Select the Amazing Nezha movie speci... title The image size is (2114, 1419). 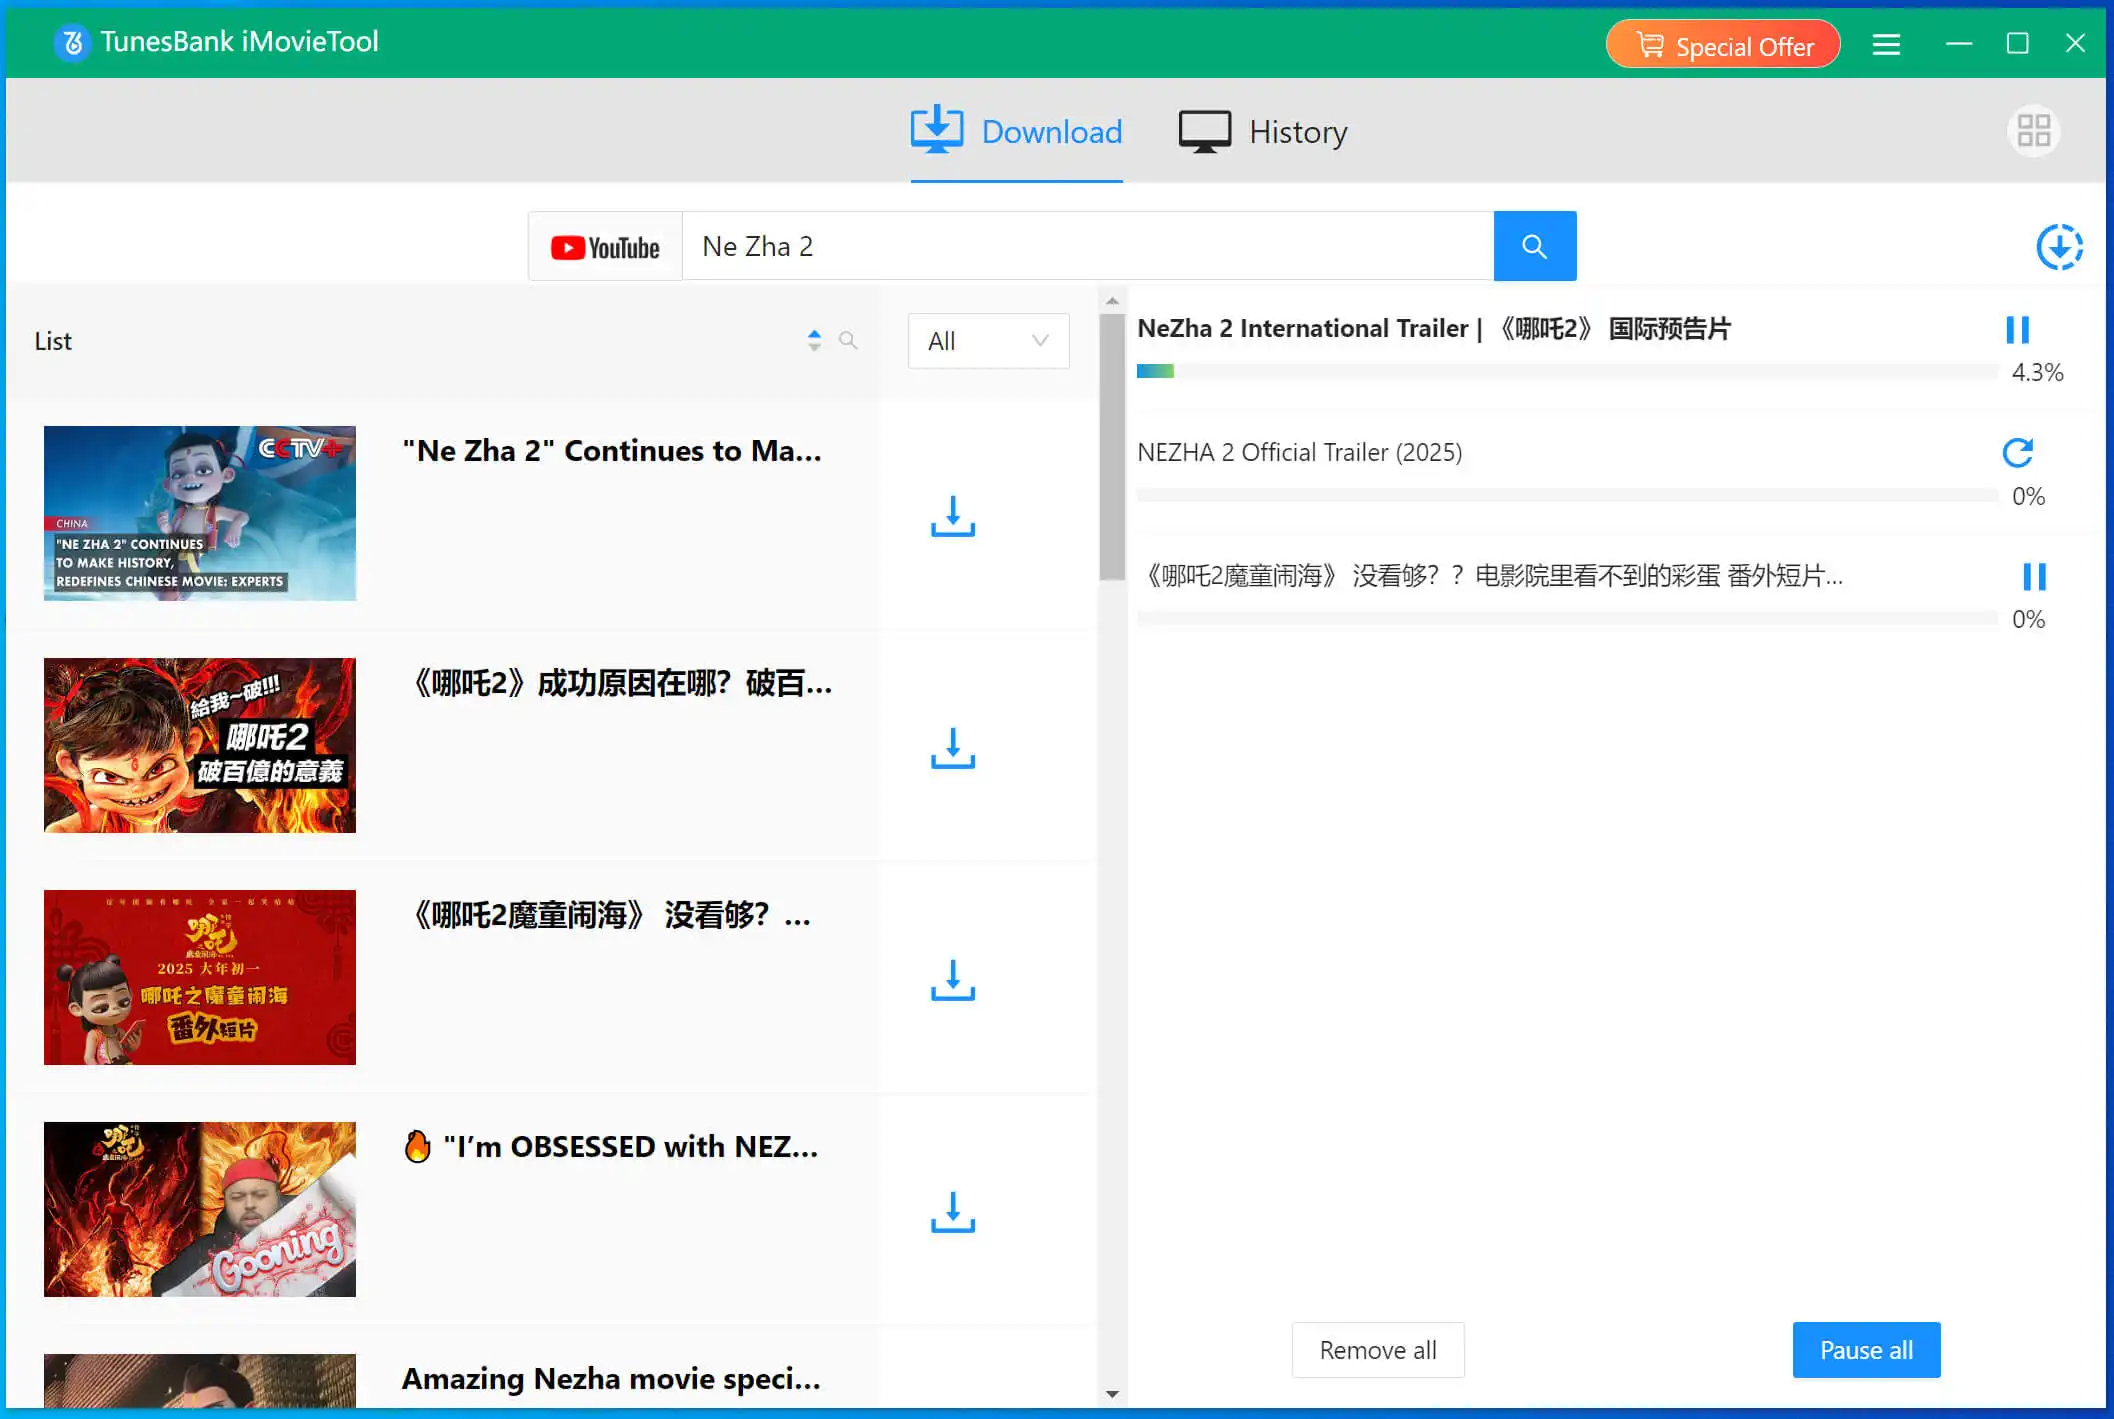pyautogui.click(x=611, y=1379)
